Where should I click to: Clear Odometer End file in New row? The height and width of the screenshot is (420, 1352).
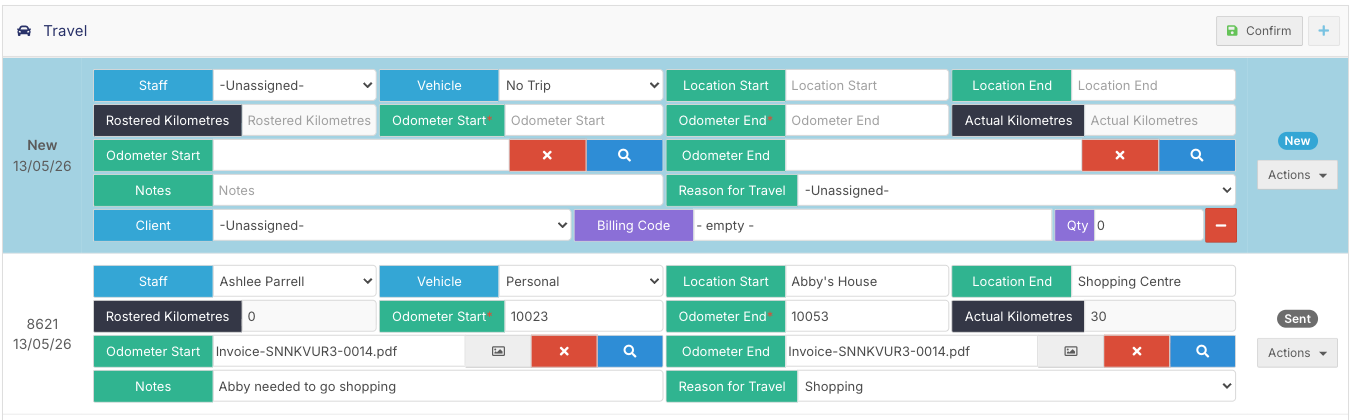tap(1120, 156)
